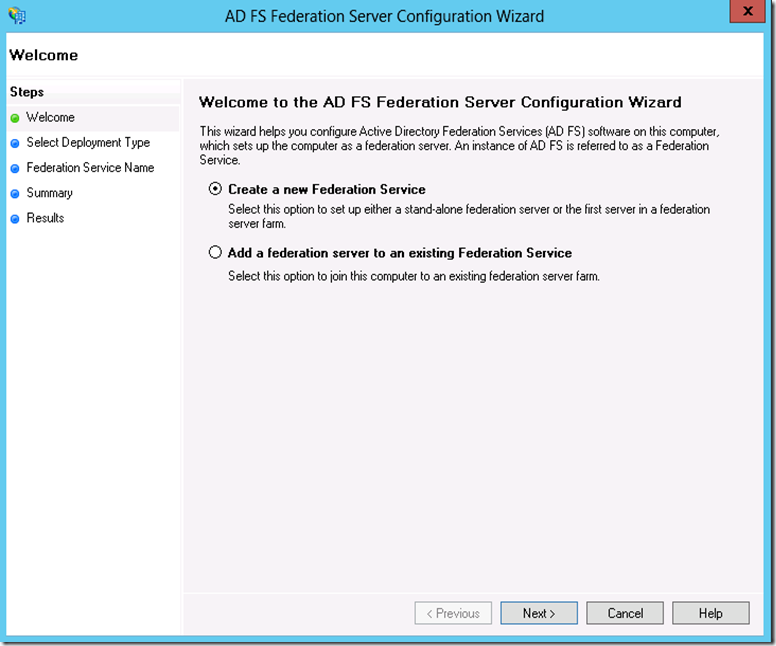The height and width of the screenshot is (646, 776).
Task: Click the blue bullet beside Summary
Action: pos(15,194)
